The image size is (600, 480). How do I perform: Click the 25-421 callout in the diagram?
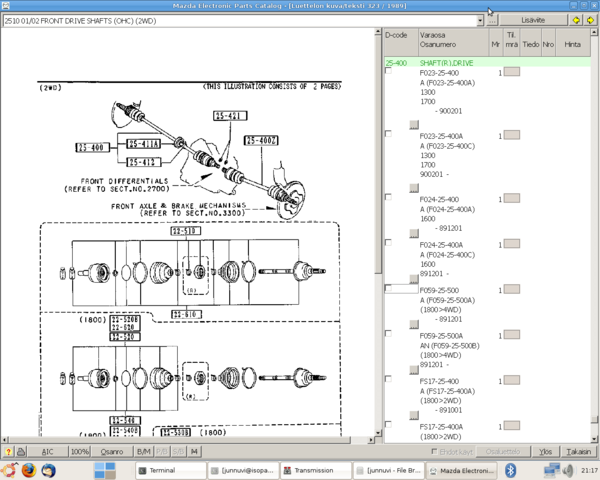click(230, 116)
